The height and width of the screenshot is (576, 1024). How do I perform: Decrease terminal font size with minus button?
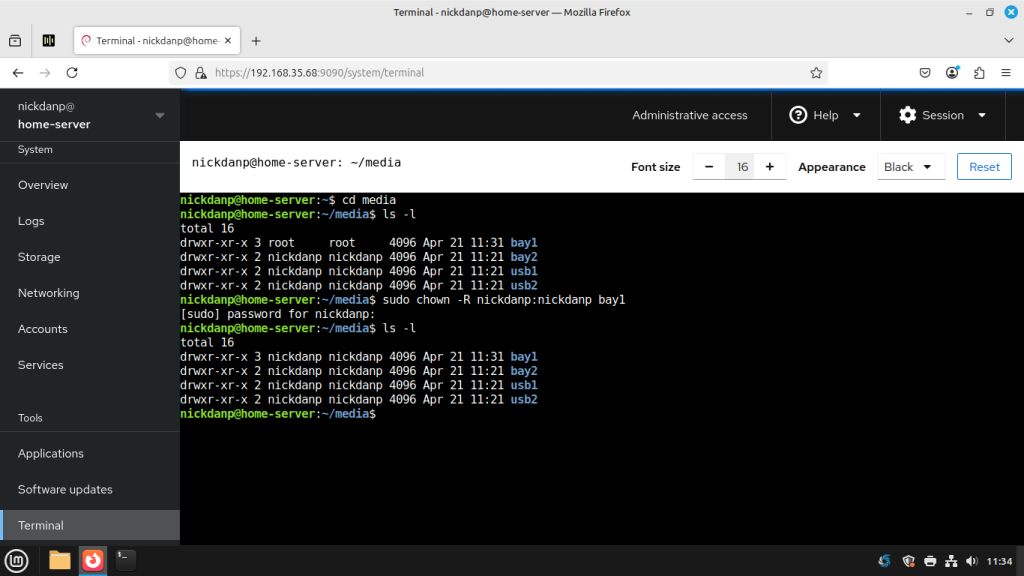709,167
